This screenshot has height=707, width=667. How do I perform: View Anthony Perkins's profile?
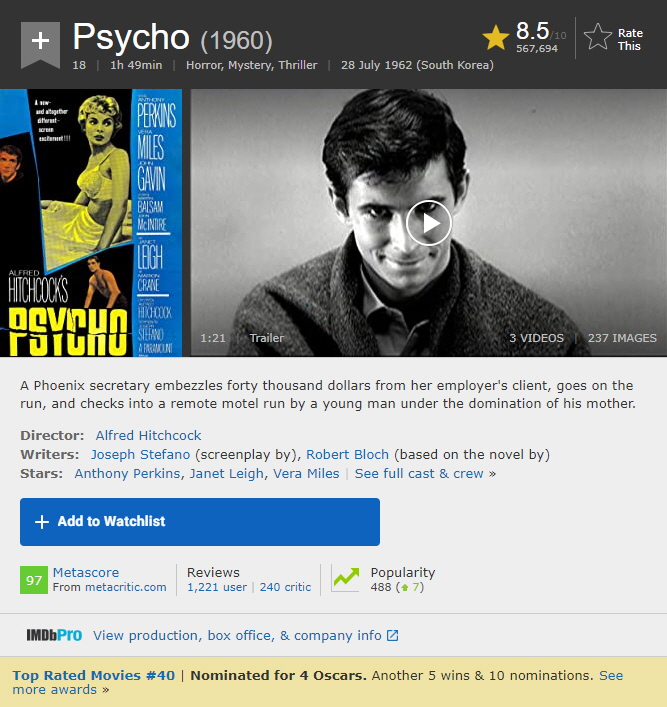pos(127,474)
